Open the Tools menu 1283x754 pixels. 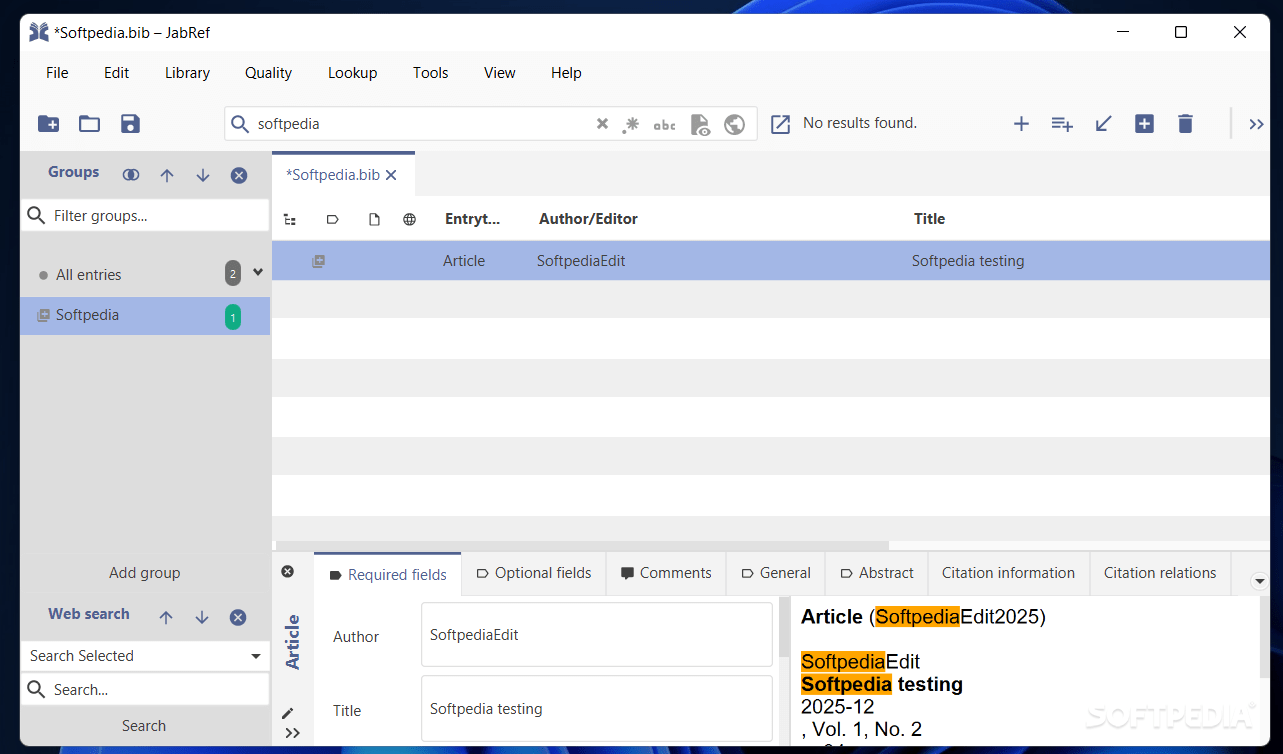[431, 73]
